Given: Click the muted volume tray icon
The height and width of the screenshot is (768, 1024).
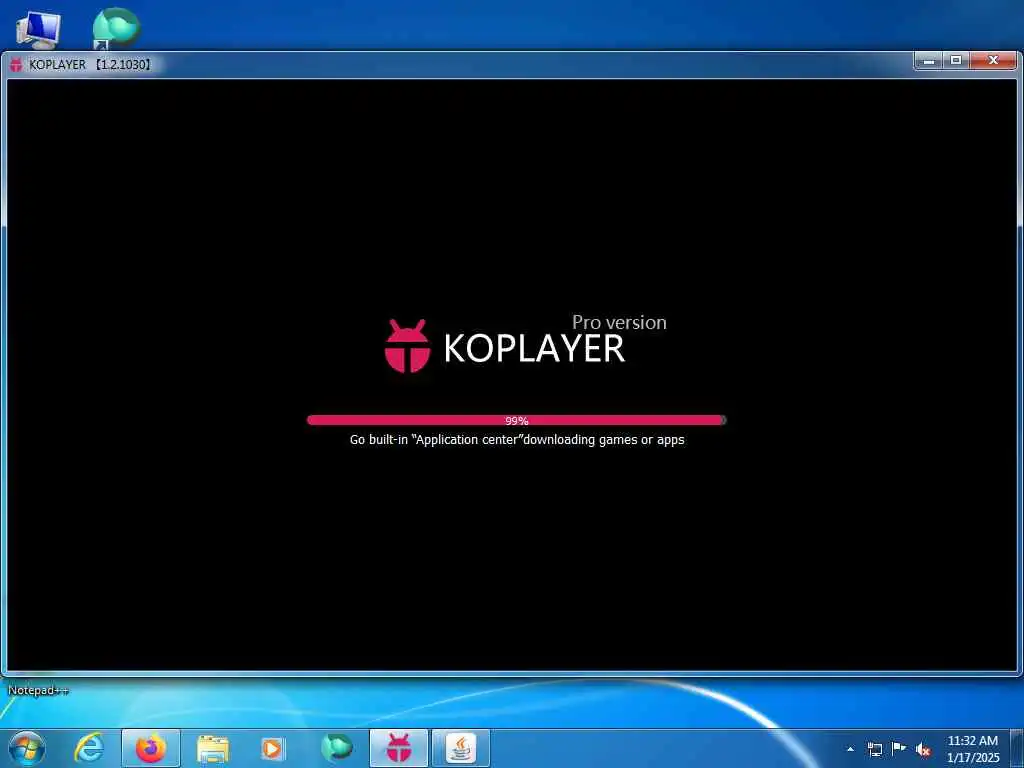Looking at the screenshot, I should pyautogui.click(x=923, y=749).
